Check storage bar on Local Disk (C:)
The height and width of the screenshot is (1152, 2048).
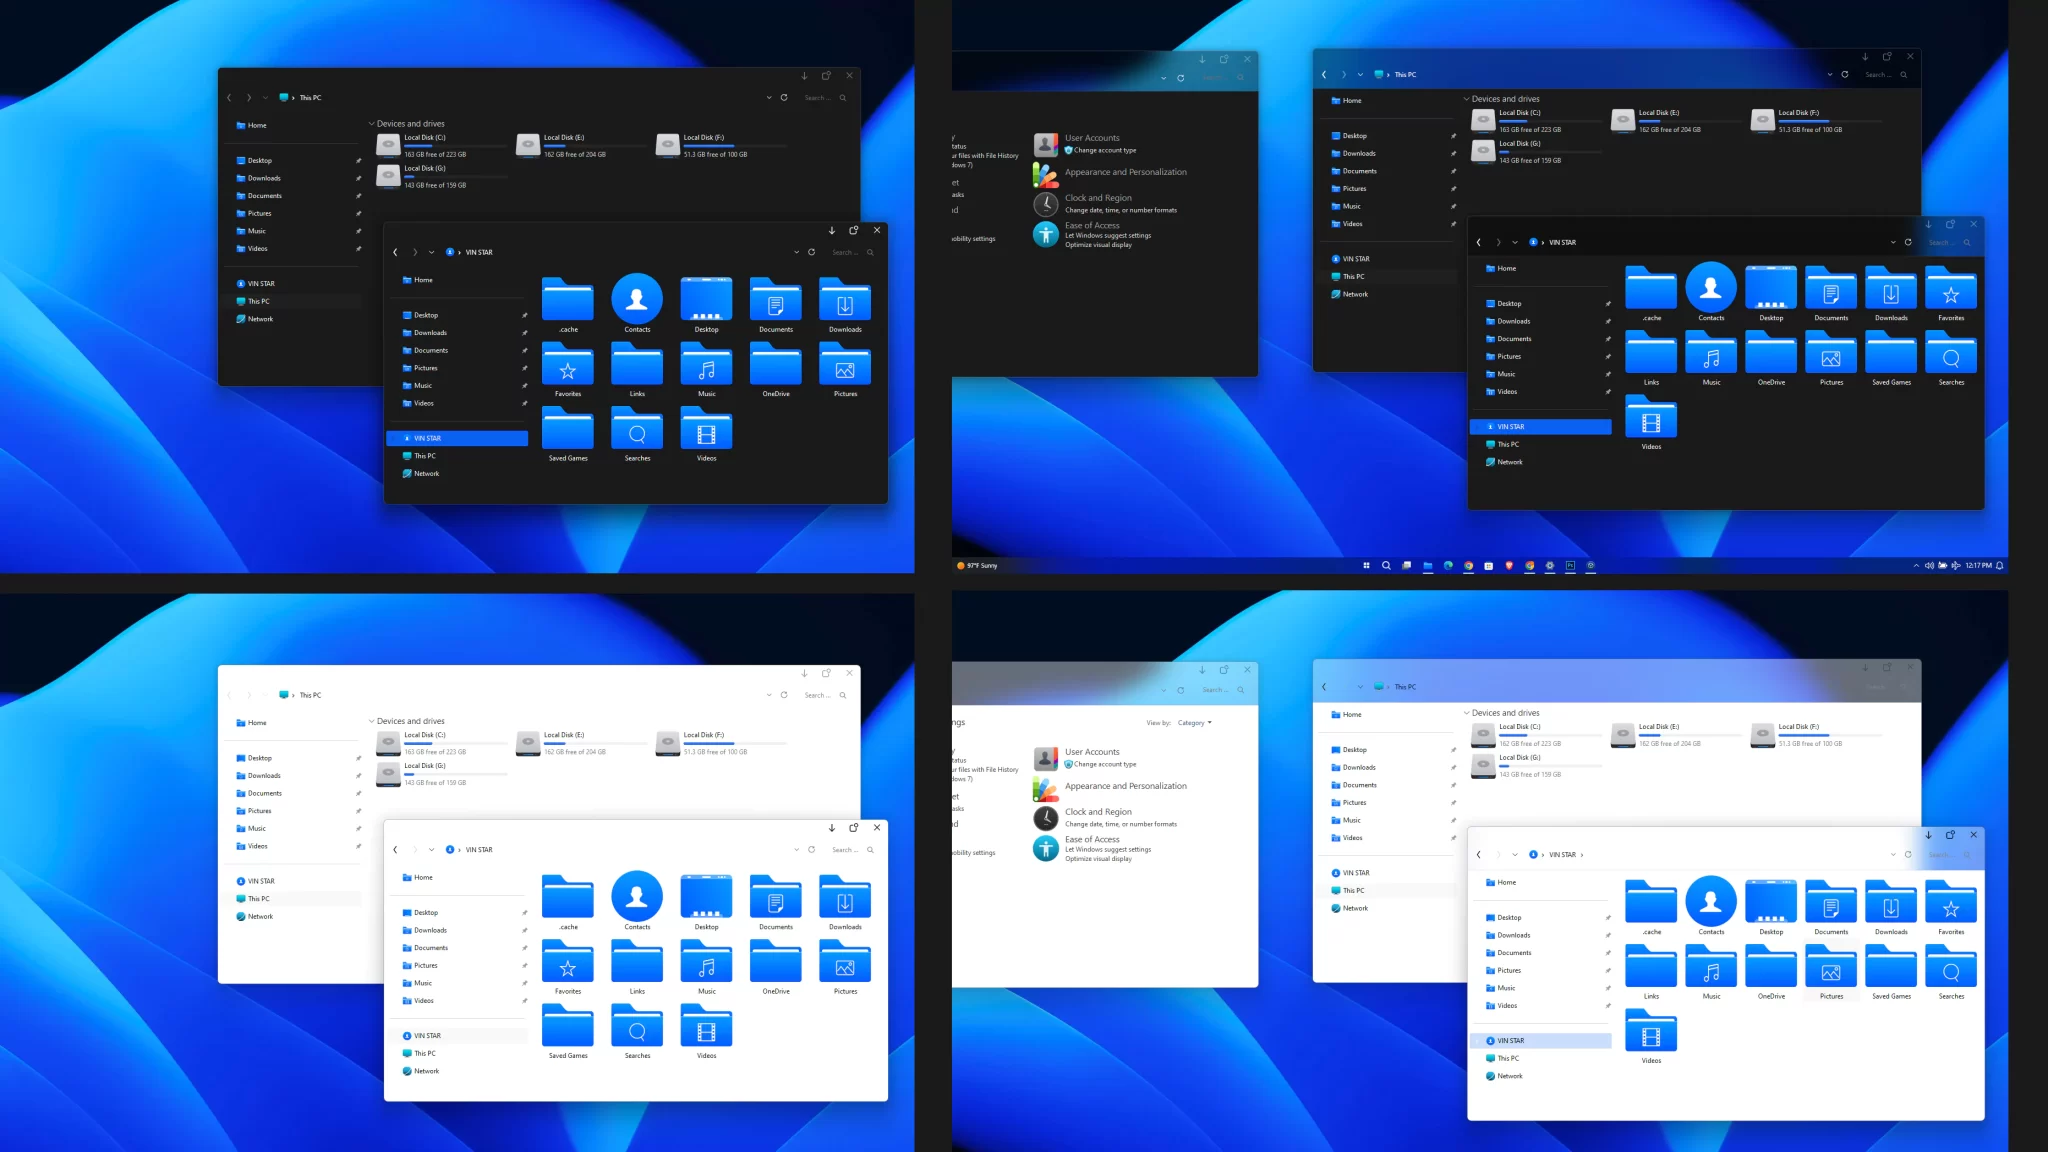pos(430,148)
